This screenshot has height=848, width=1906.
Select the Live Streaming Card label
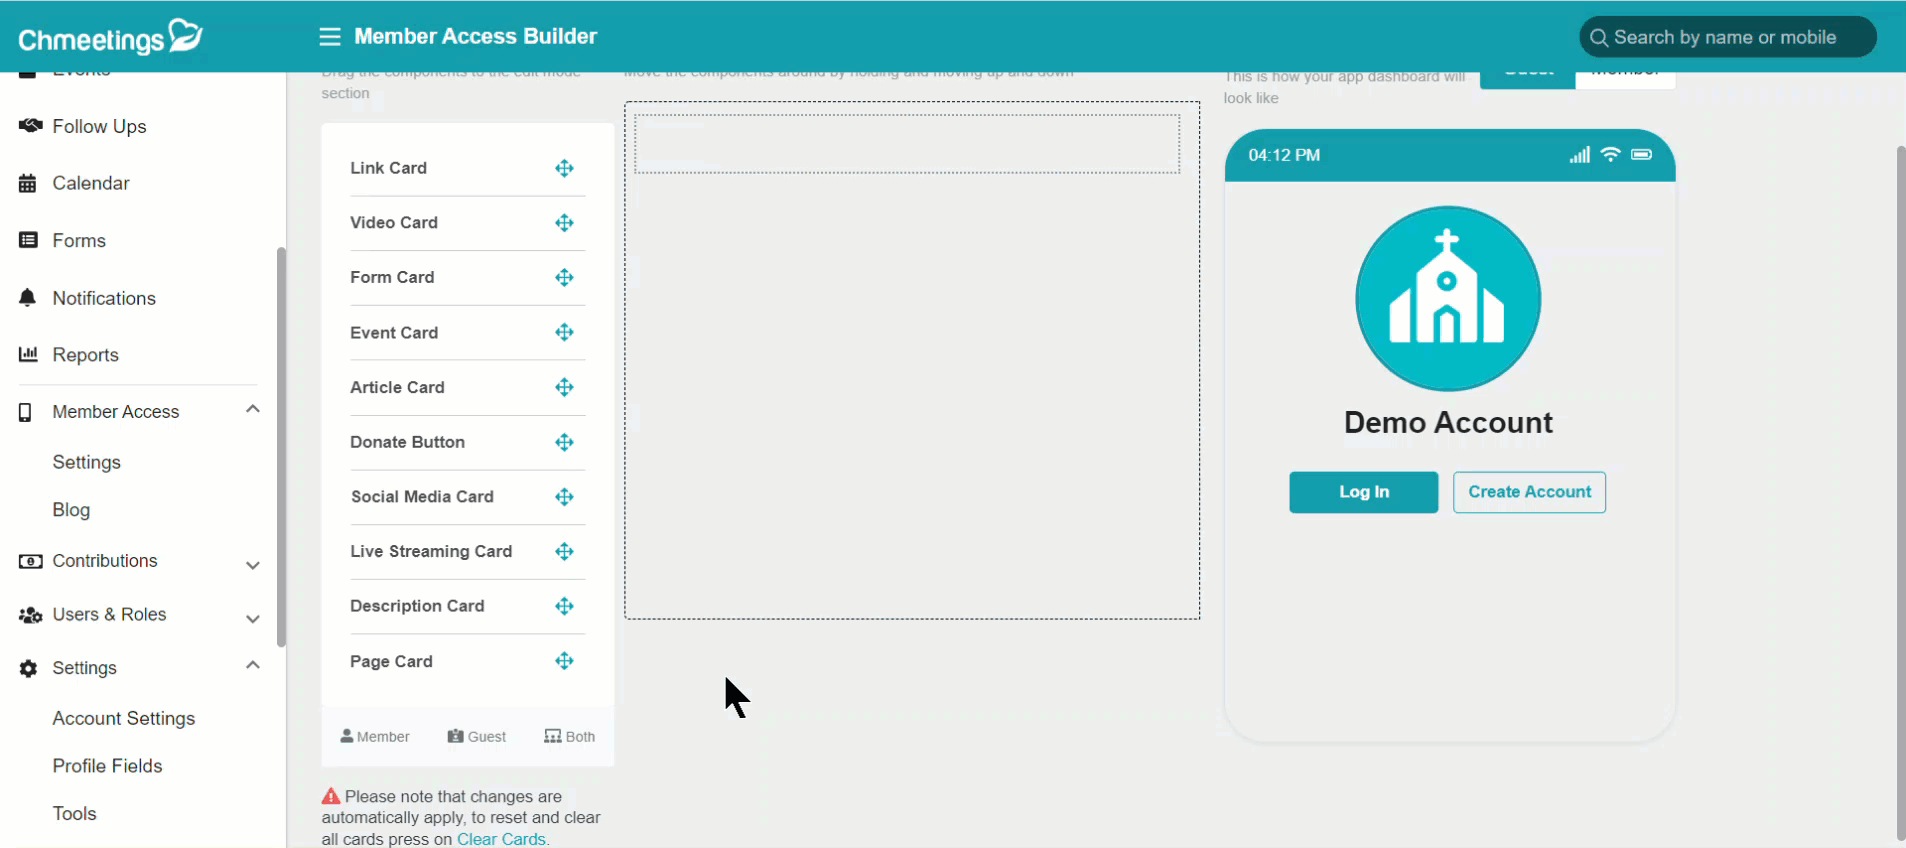tap(431, 551)
